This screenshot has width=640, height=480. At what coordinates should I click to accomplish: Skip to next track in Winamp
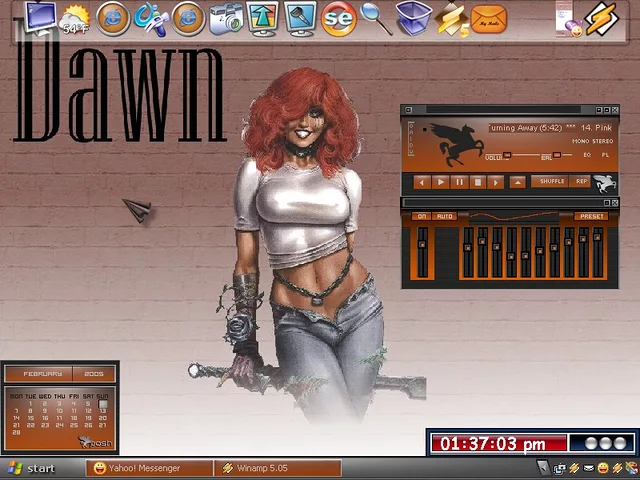(496, 182)
